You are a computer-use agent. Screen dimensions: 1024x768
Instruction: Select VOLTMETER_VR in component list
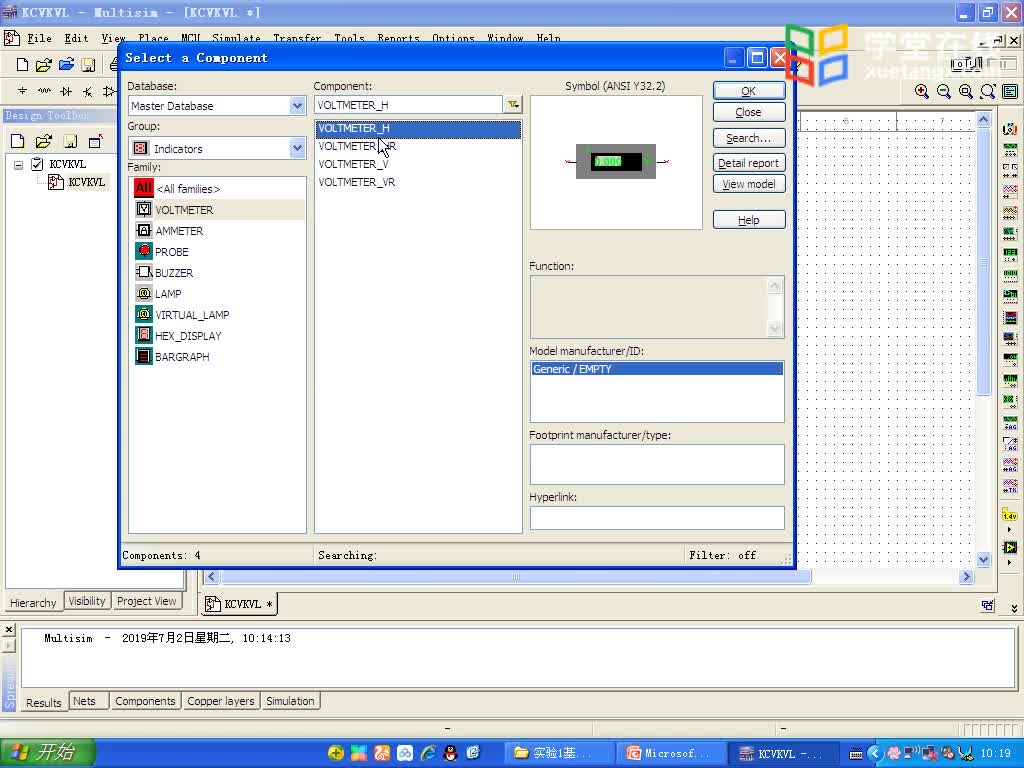click(x=357, y=182)
